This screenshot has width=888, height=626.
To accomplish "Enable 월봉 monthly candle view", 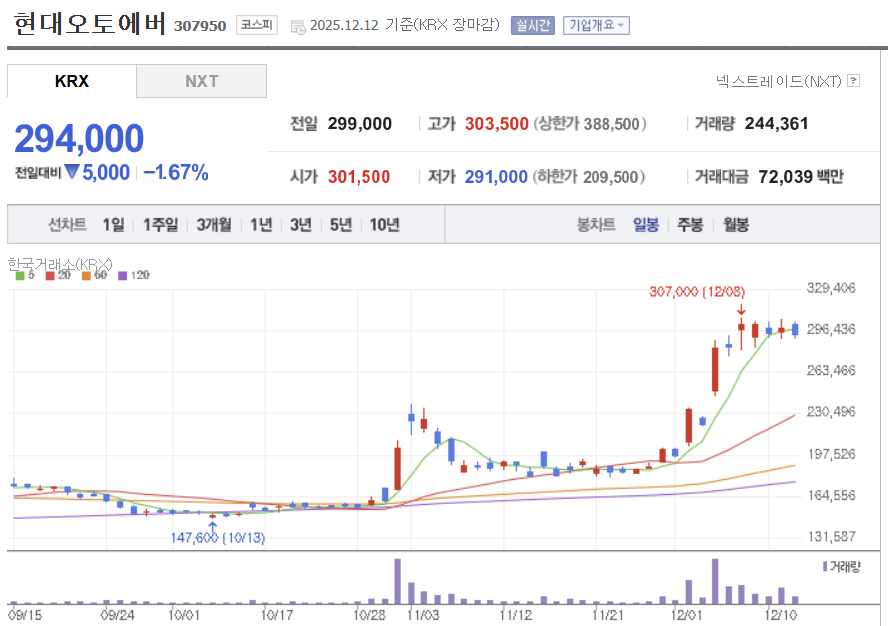I will [736, 225].
